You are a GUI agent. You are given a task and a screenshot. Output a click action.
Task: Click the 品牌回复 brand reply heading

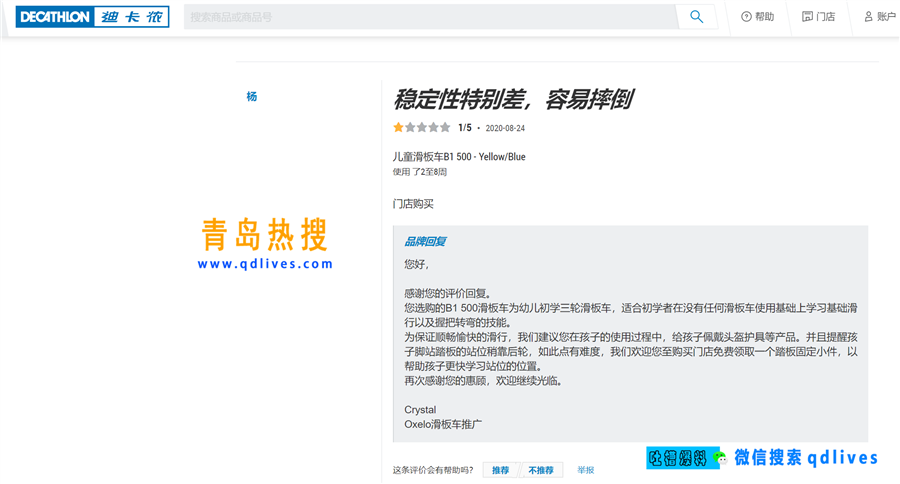[425, 241]
